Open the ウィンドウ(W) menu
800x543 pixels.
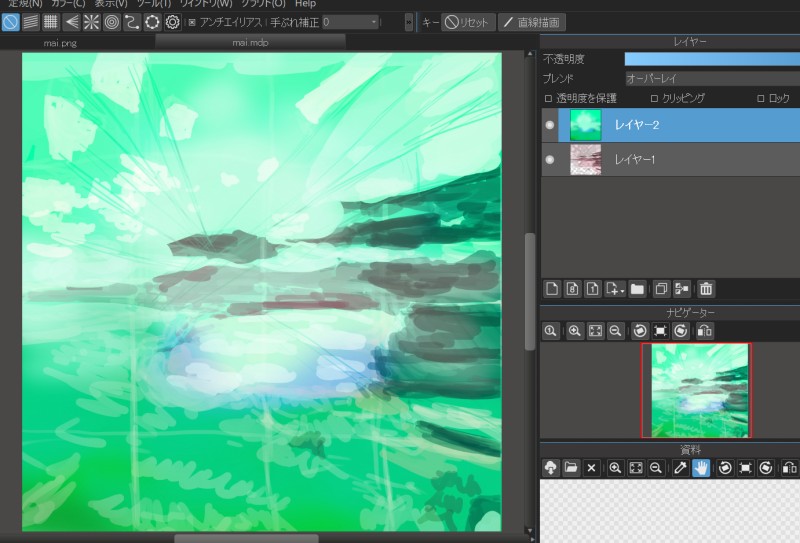point(206,4)
